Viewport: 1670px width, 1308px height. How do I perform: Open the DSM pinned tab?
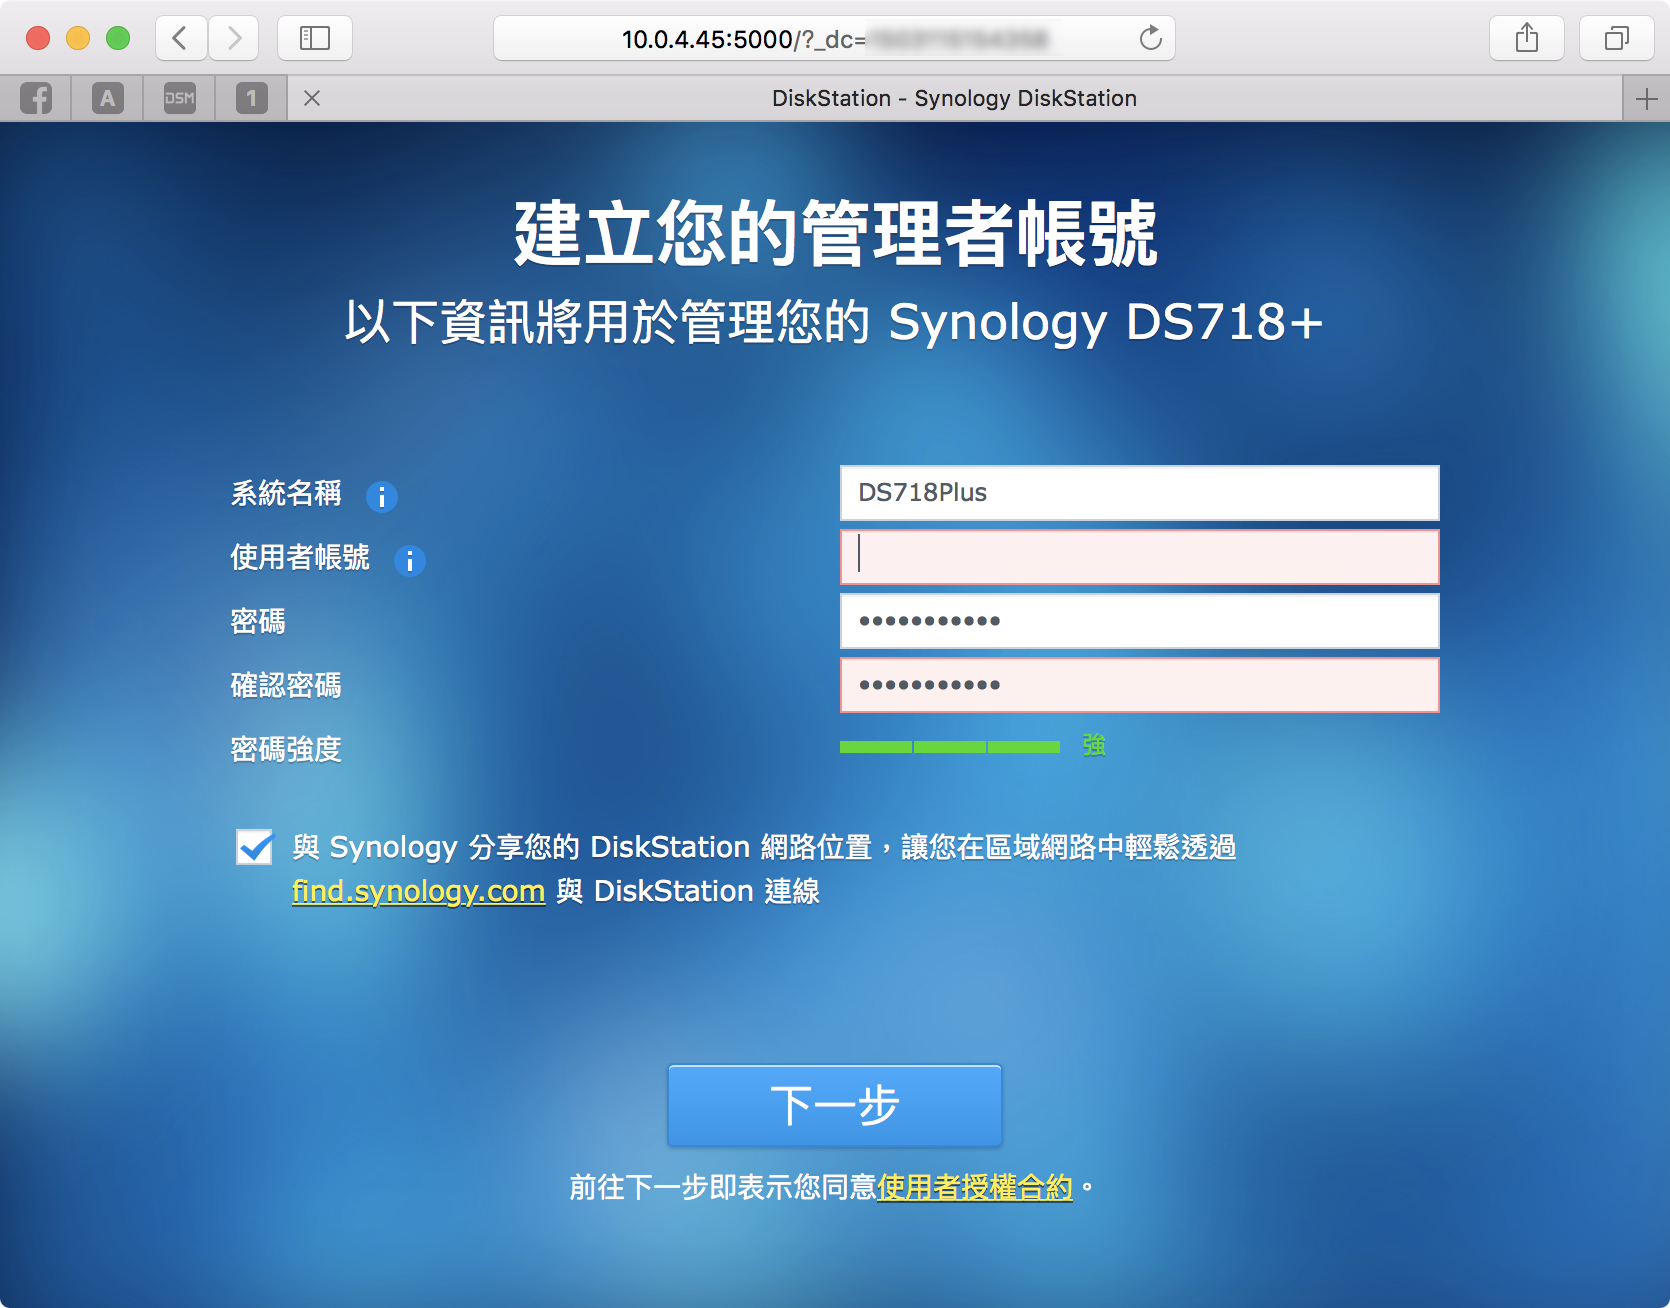[180, 98]
